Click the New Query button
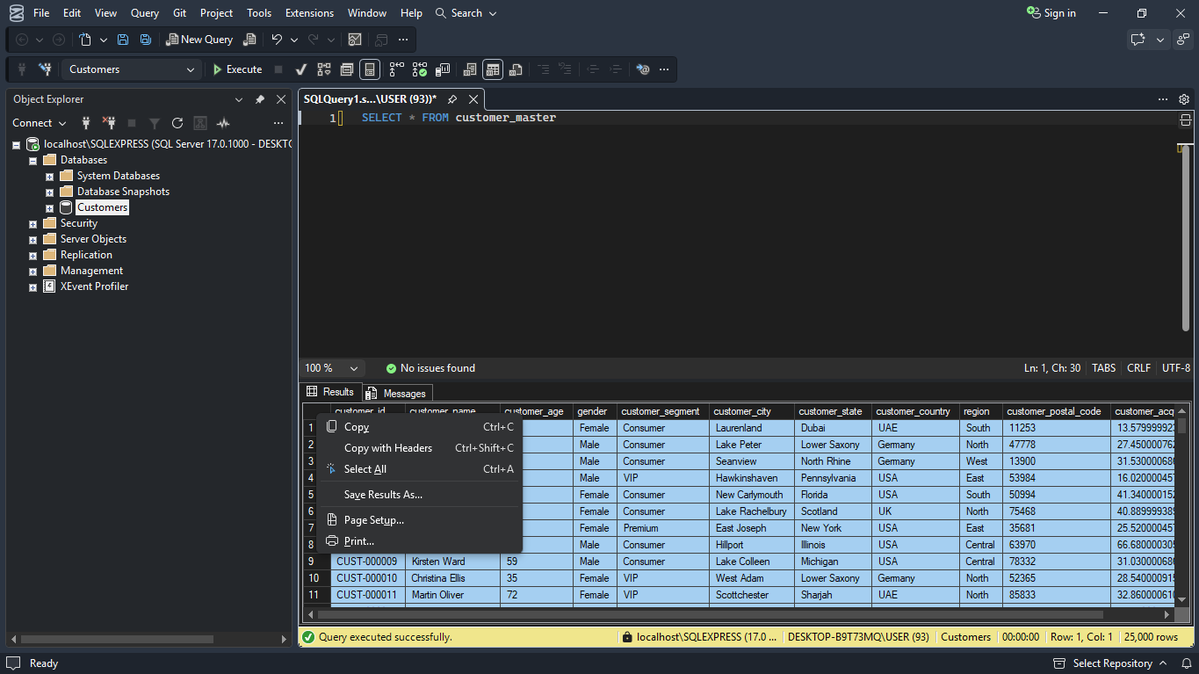This screenshot has height=674, width=1199. click(x=200, y=40)
